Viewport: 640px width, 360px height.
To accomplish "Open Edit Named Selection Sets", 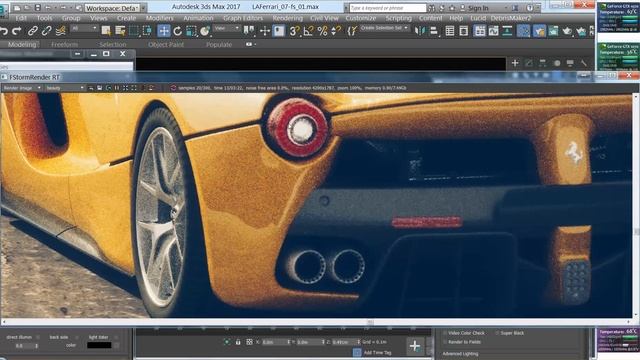I will (352, 31).
